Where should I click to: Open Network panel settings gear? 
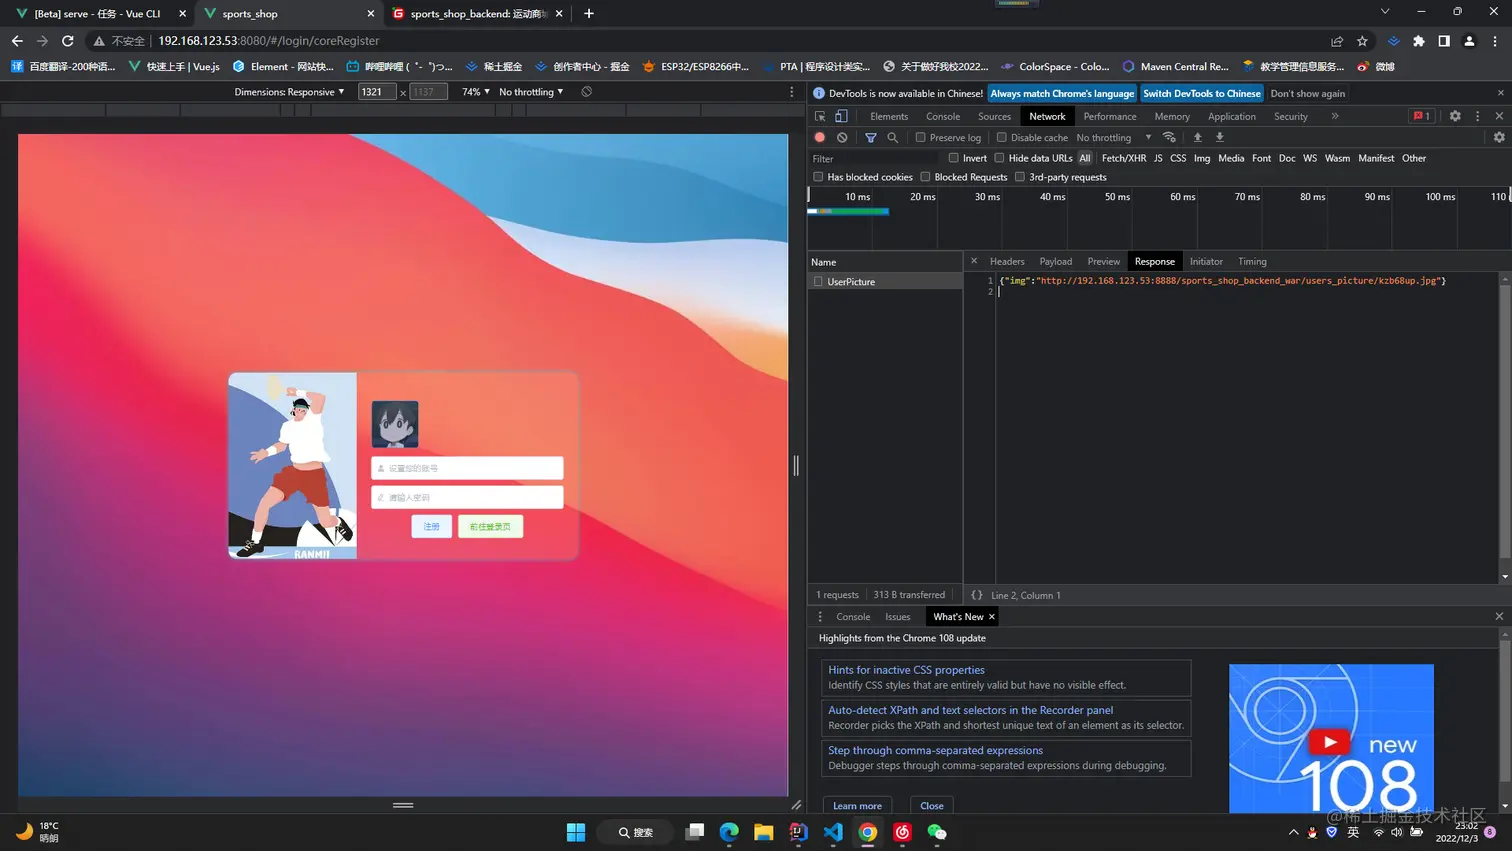pyautogui.click(x=1499, y=137)
